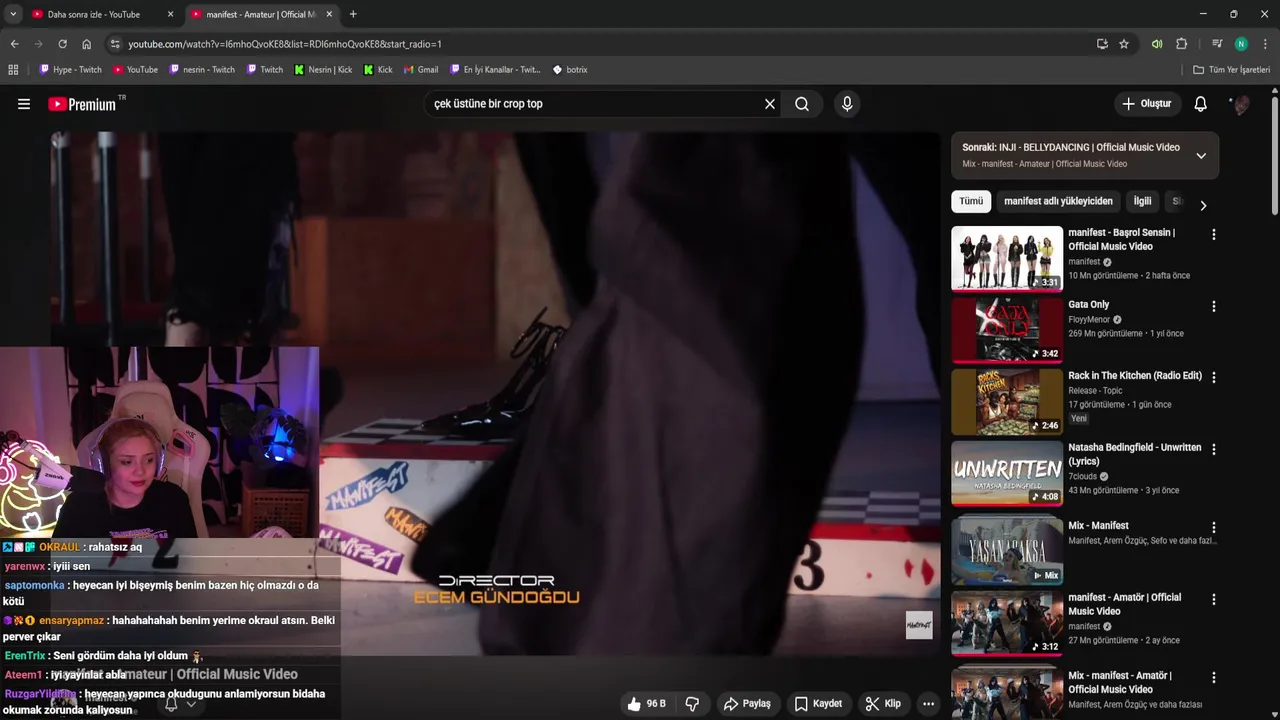
Task: Click the Kaydet save button
Action: point(818,704)
